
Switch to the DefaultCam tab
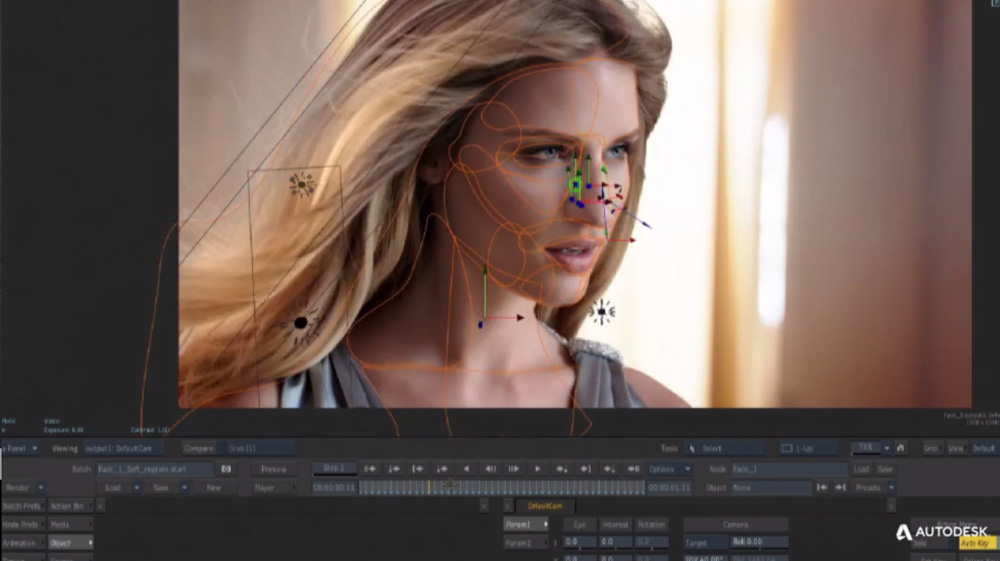546,506
